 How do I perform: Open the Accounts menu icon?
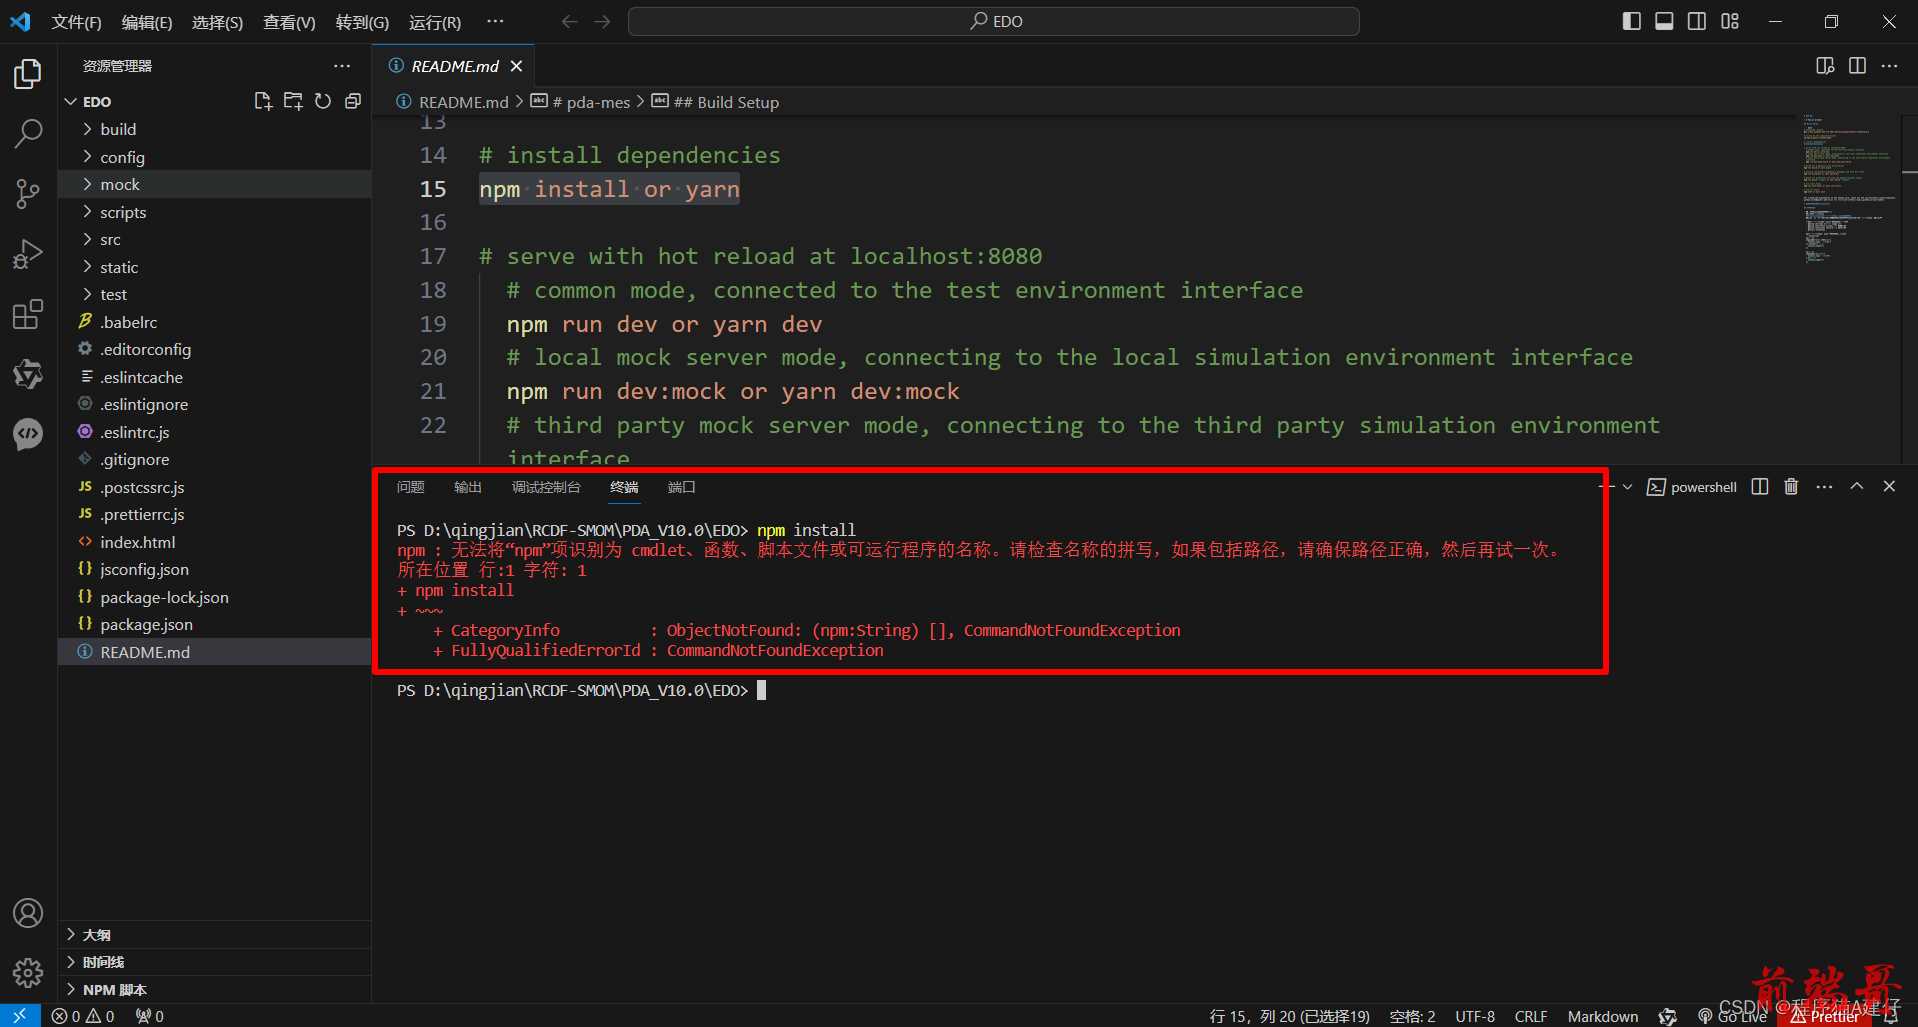pos(28,913)
